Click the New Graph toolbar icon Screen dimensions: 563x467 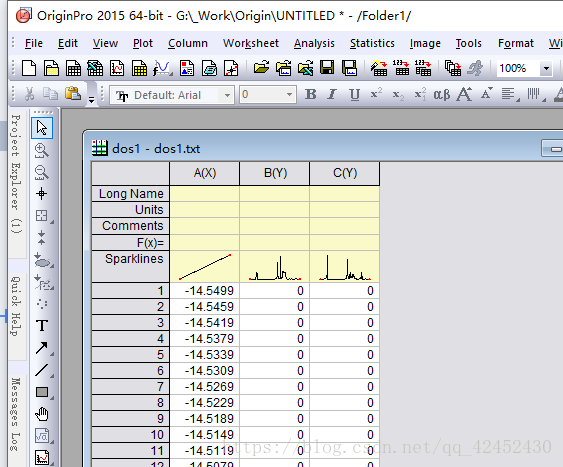click(117, 68)
